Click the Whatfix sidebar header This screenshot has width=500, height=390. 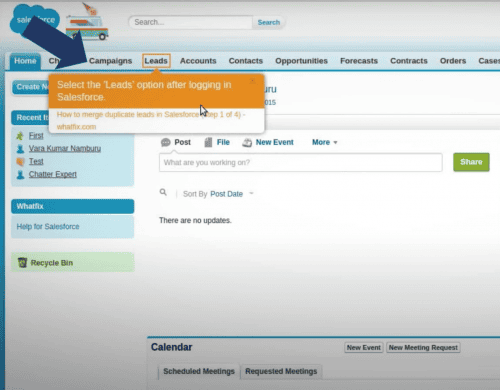tap(73, 206)
